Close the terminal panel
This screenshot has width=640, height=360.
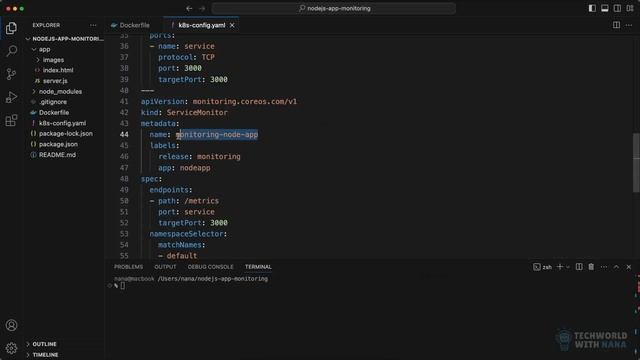pos(629,267)
